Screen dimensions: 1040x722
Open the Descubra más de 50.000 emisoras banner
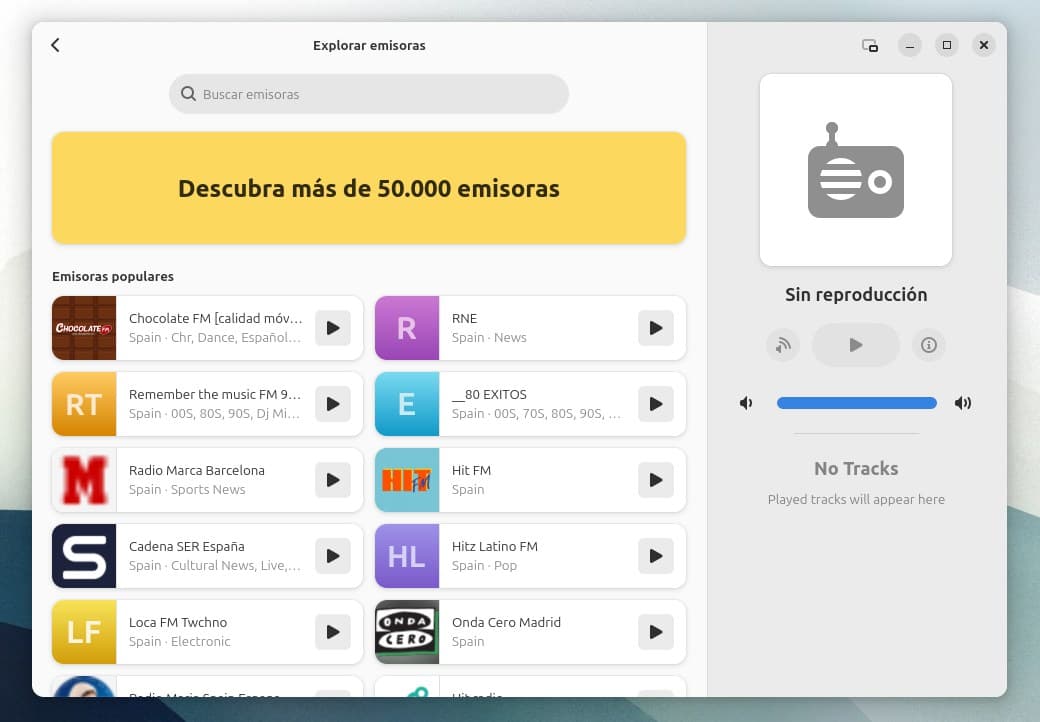(369, 188)
